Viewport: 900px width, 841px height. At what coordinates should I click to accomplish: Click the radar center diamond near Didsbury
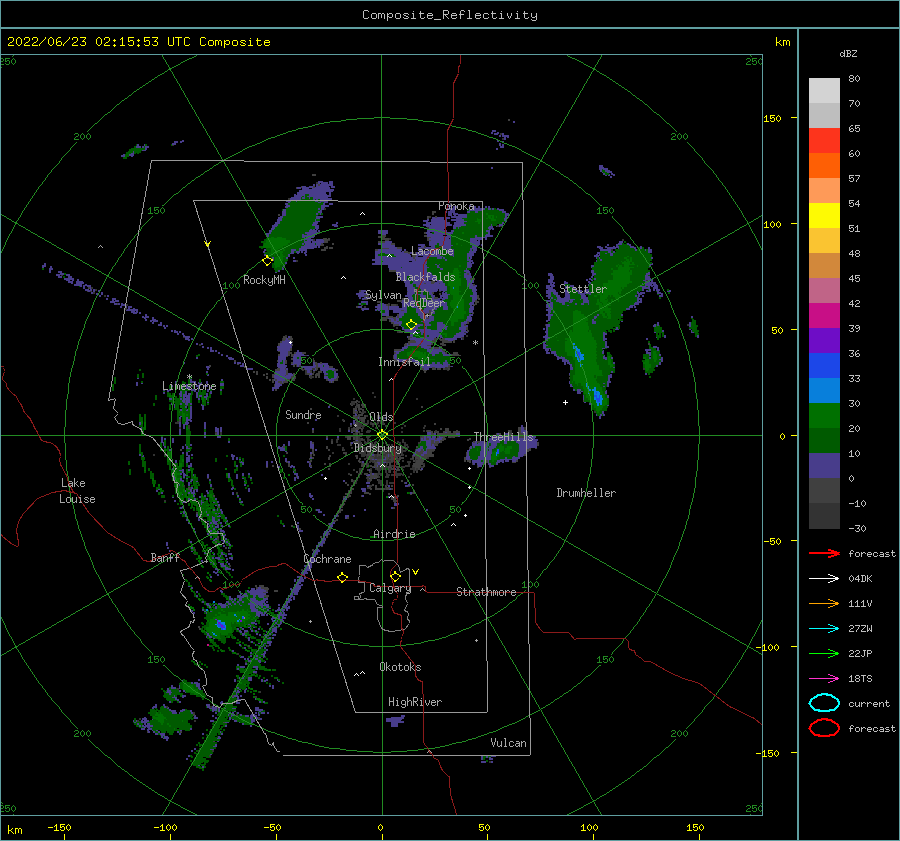(x=382, y=435)
